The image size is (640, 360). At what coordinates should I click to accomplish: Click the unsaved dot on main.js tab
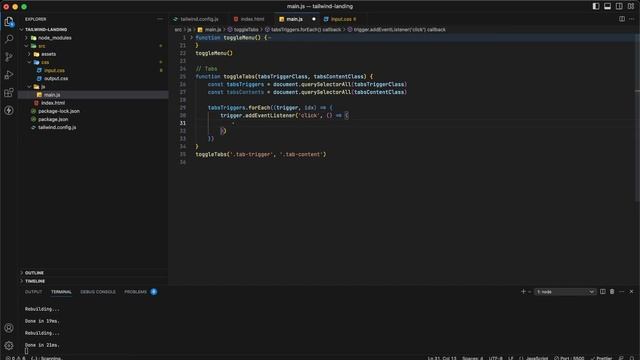[313, 19]
